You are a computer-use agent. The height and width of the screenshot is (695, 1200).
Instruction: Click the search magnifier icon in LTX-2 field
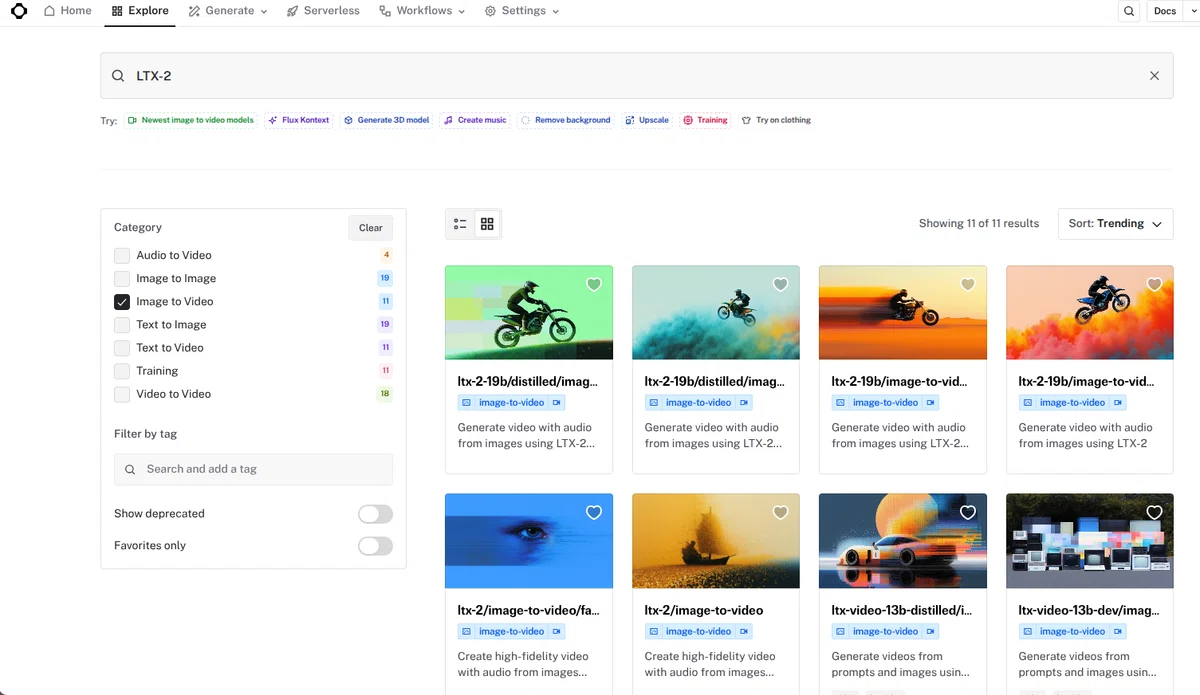pyautogui.click(x=118, y=76)
